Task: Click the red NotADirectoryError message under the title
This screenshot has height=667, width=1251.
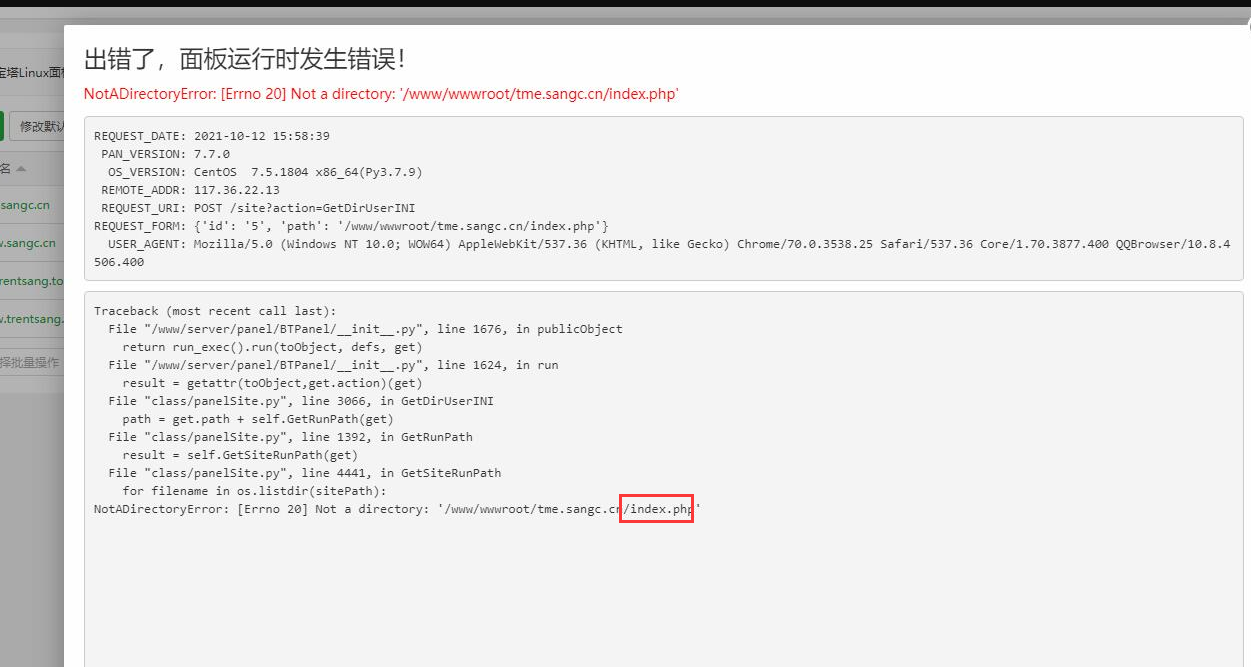Action: tap(382, 94)
